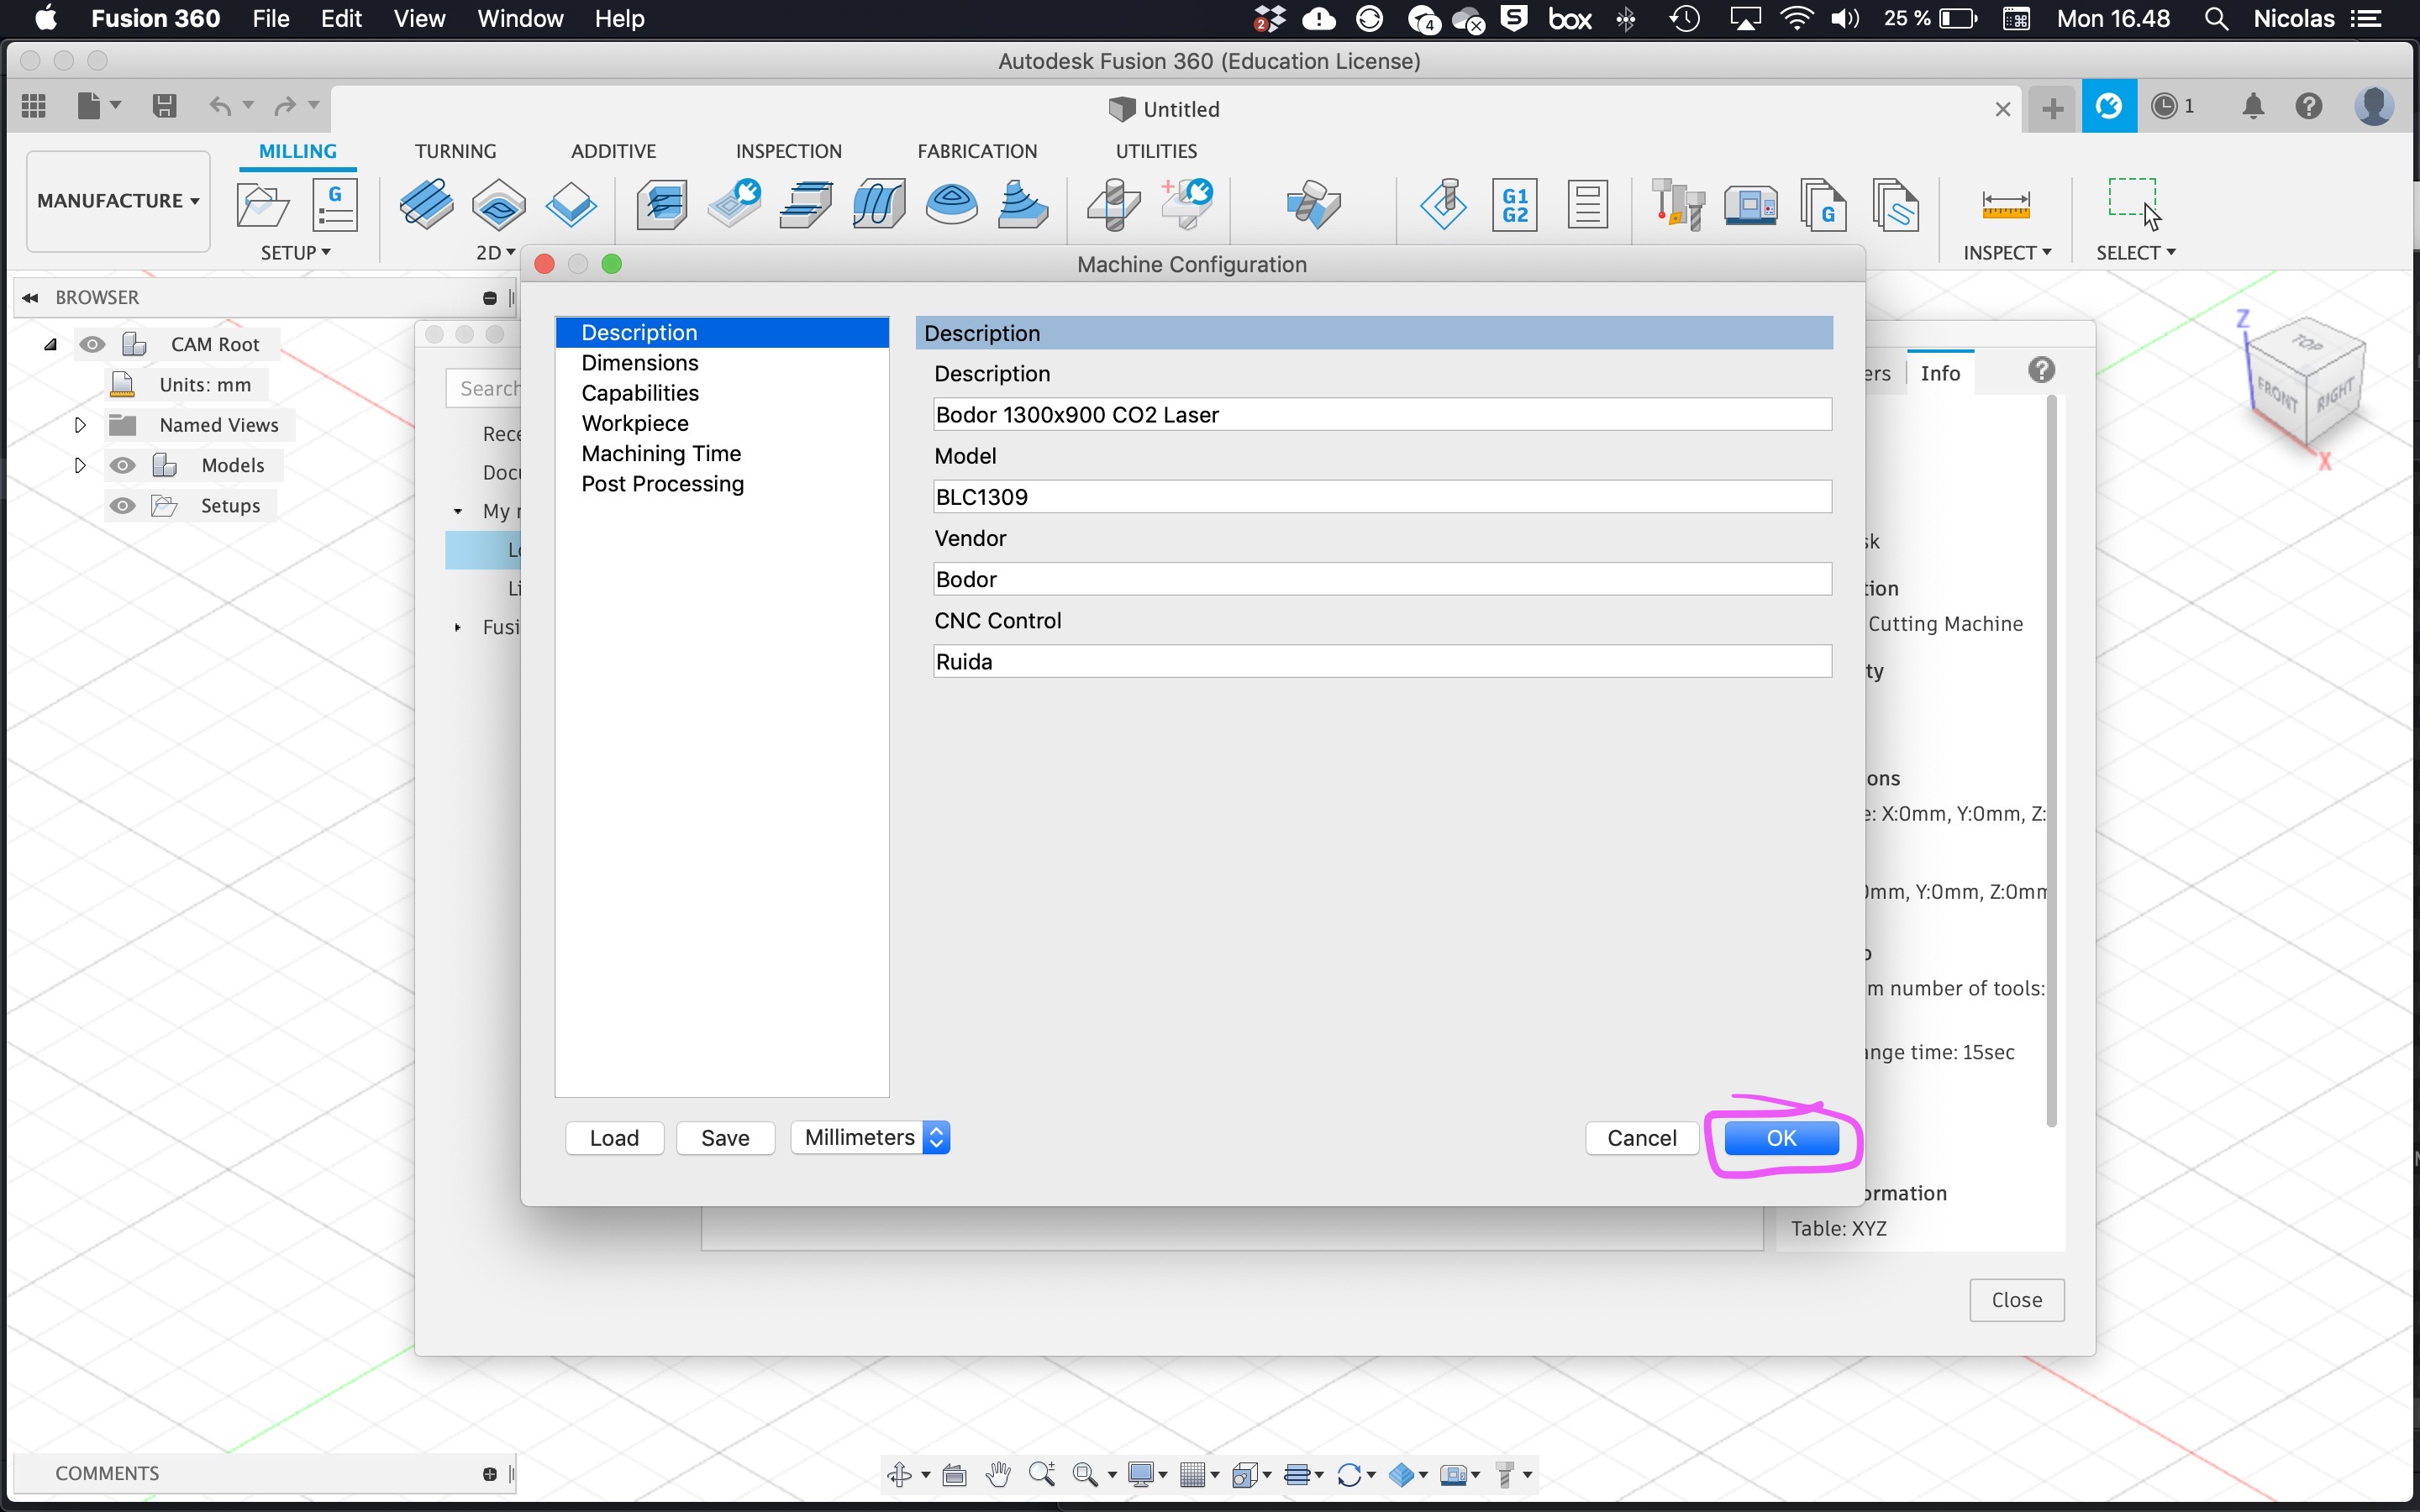
Task: Open the help question mark in Machine Library
Action: (2041, 371)
